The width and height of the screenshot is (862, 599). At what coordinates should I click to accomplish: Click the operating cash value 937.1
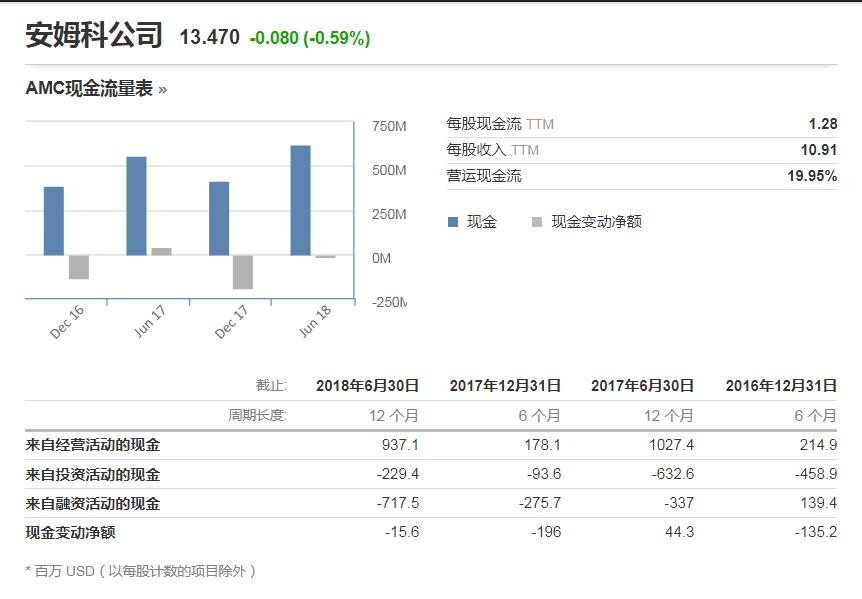[x=400, y=445]
